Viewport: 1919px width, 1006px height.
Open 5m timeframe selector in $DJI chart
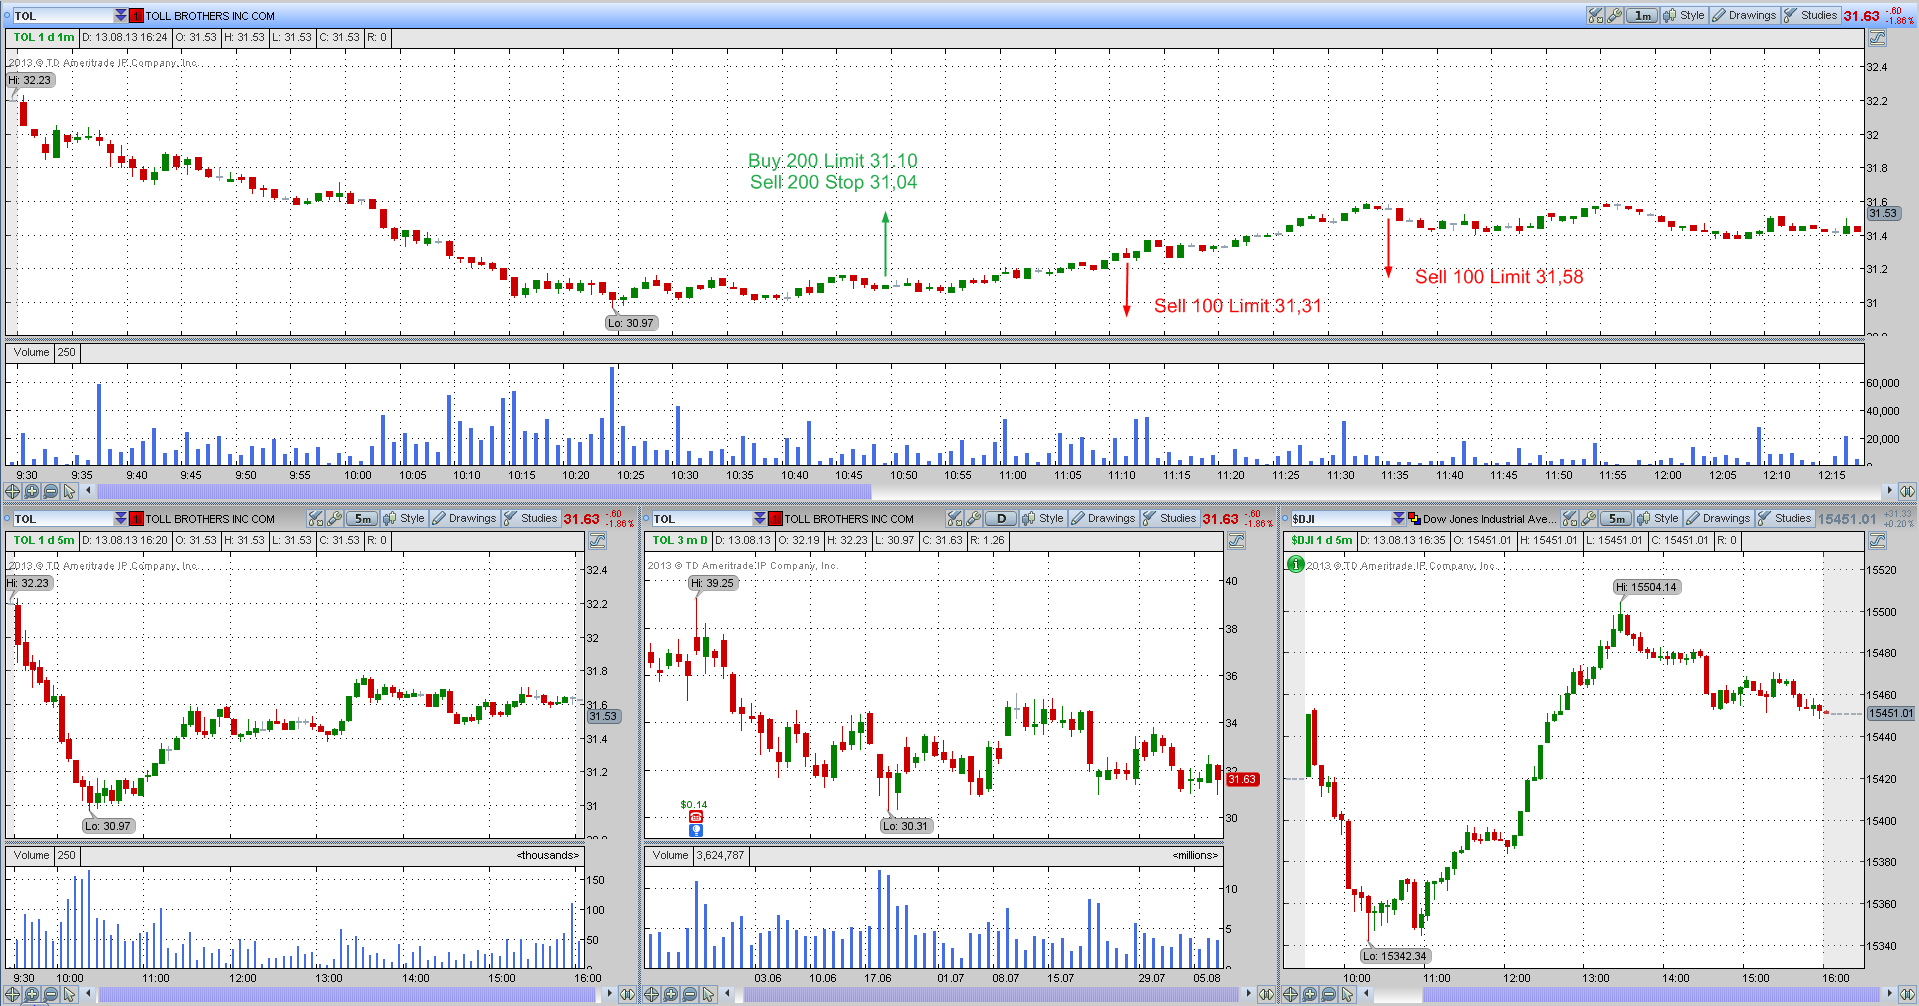coord(1616,518)
